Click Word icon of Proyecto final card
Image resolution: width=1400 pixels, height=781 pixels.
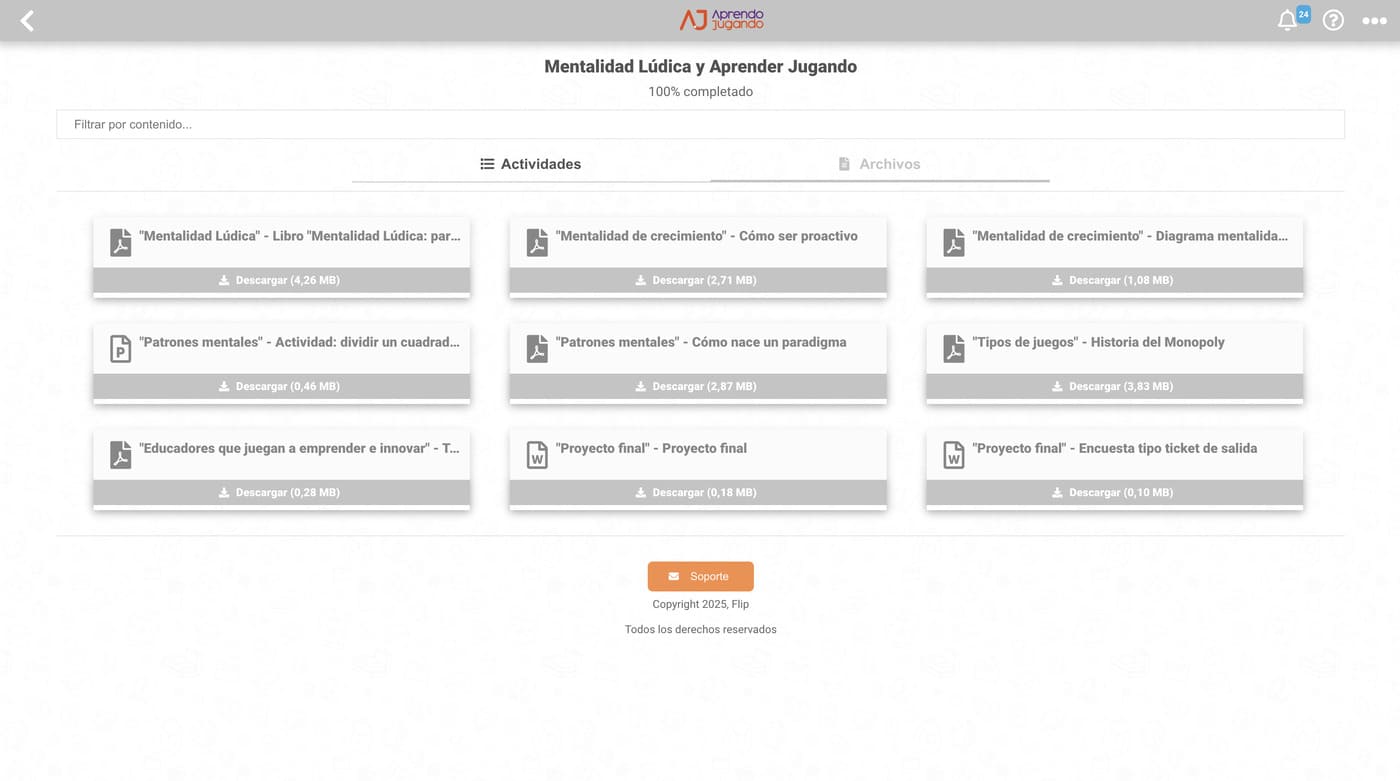(x=537, y=454)
